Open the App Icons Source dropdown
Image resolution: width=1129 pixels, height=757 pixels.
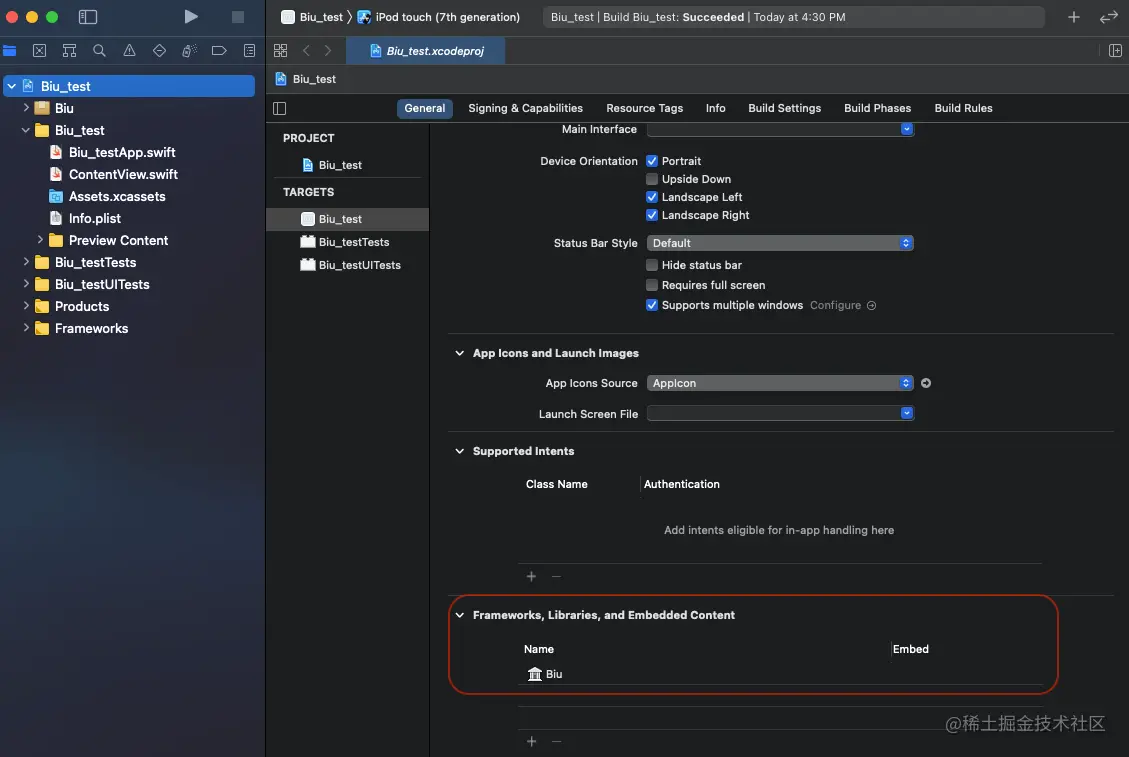[x=781, y=383]
